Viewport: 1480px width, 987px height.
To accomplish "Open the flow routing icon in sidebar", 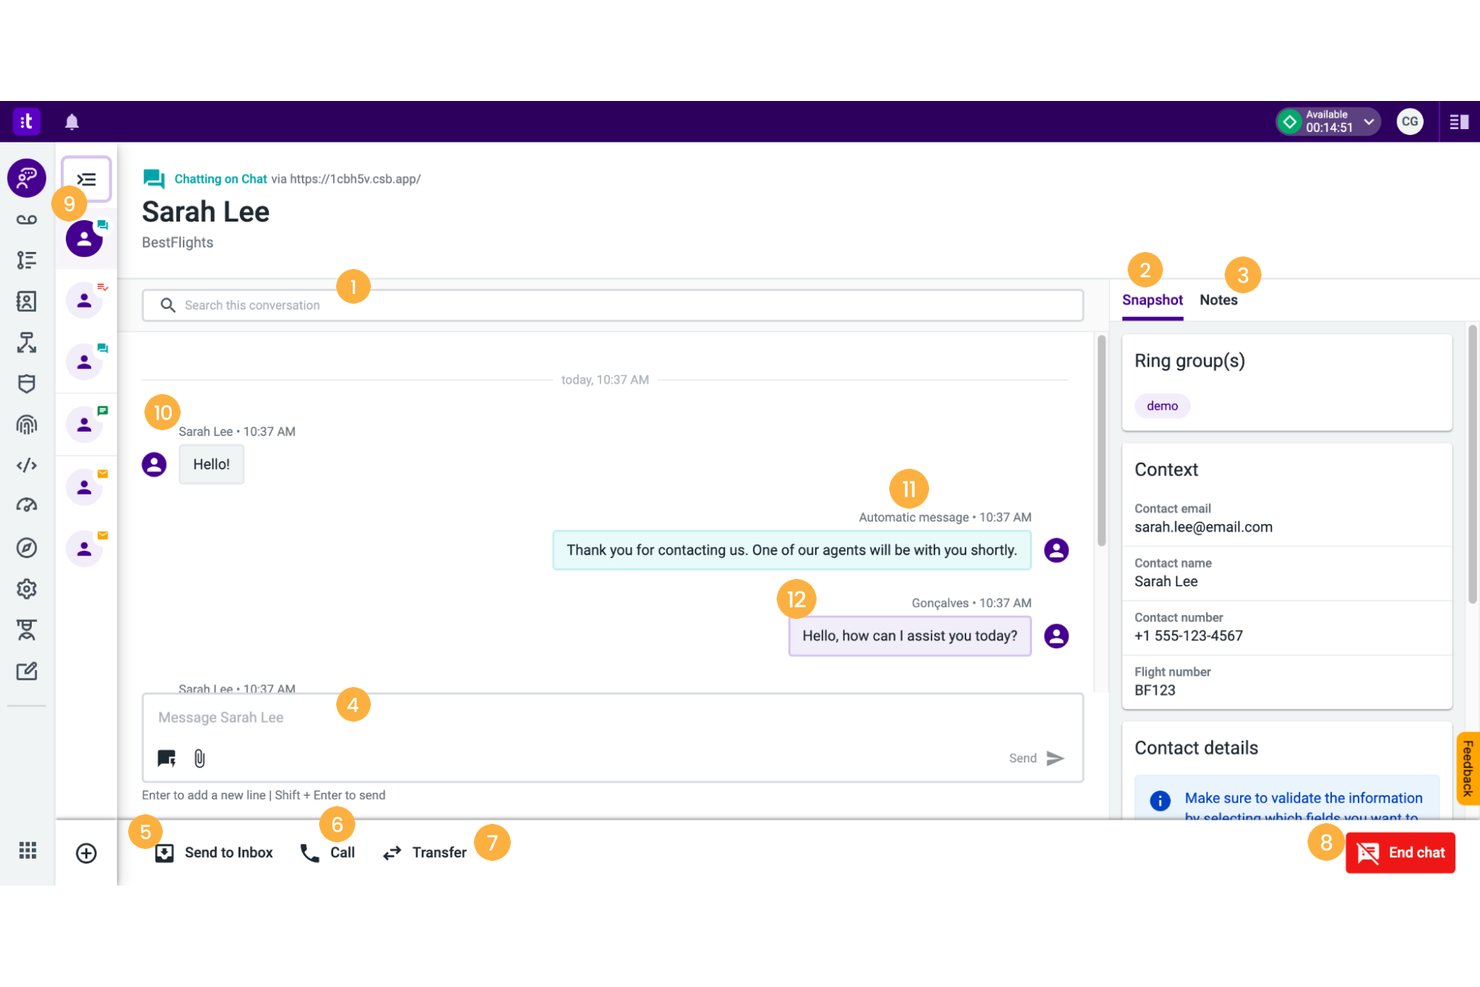I will pos(27,342).
